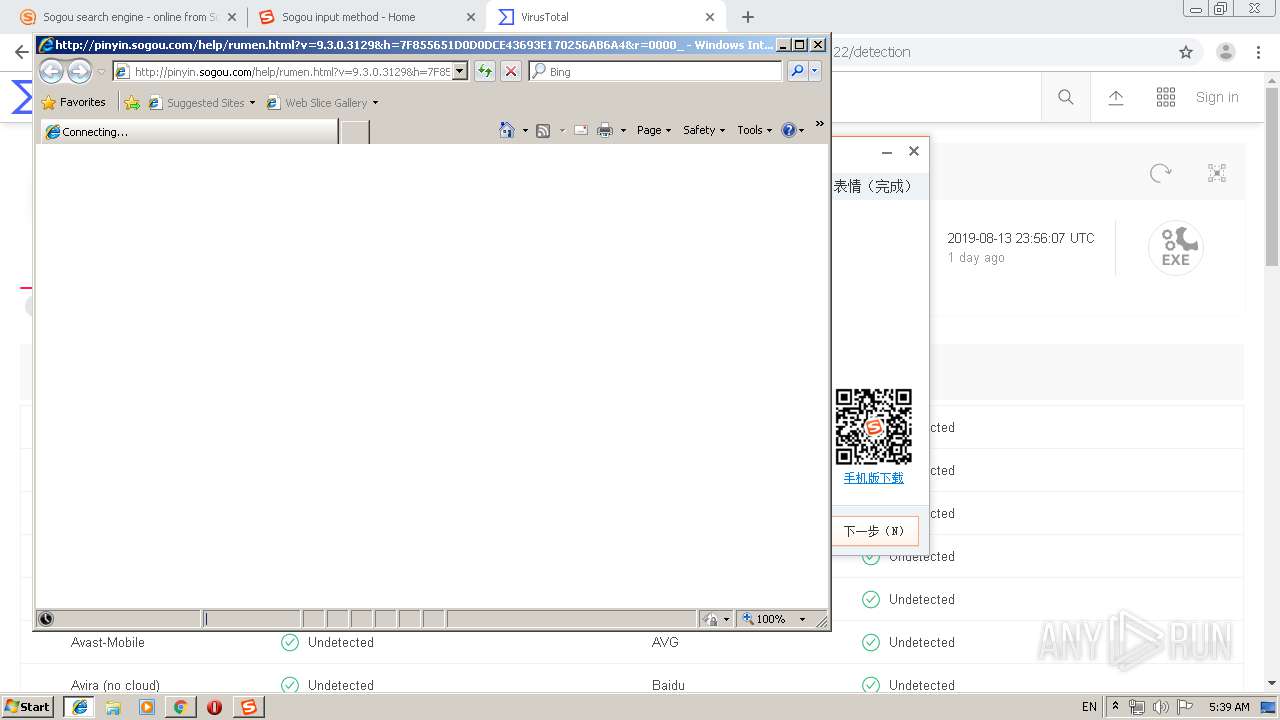Click the volume icon in the system tray

[1160, 707]
